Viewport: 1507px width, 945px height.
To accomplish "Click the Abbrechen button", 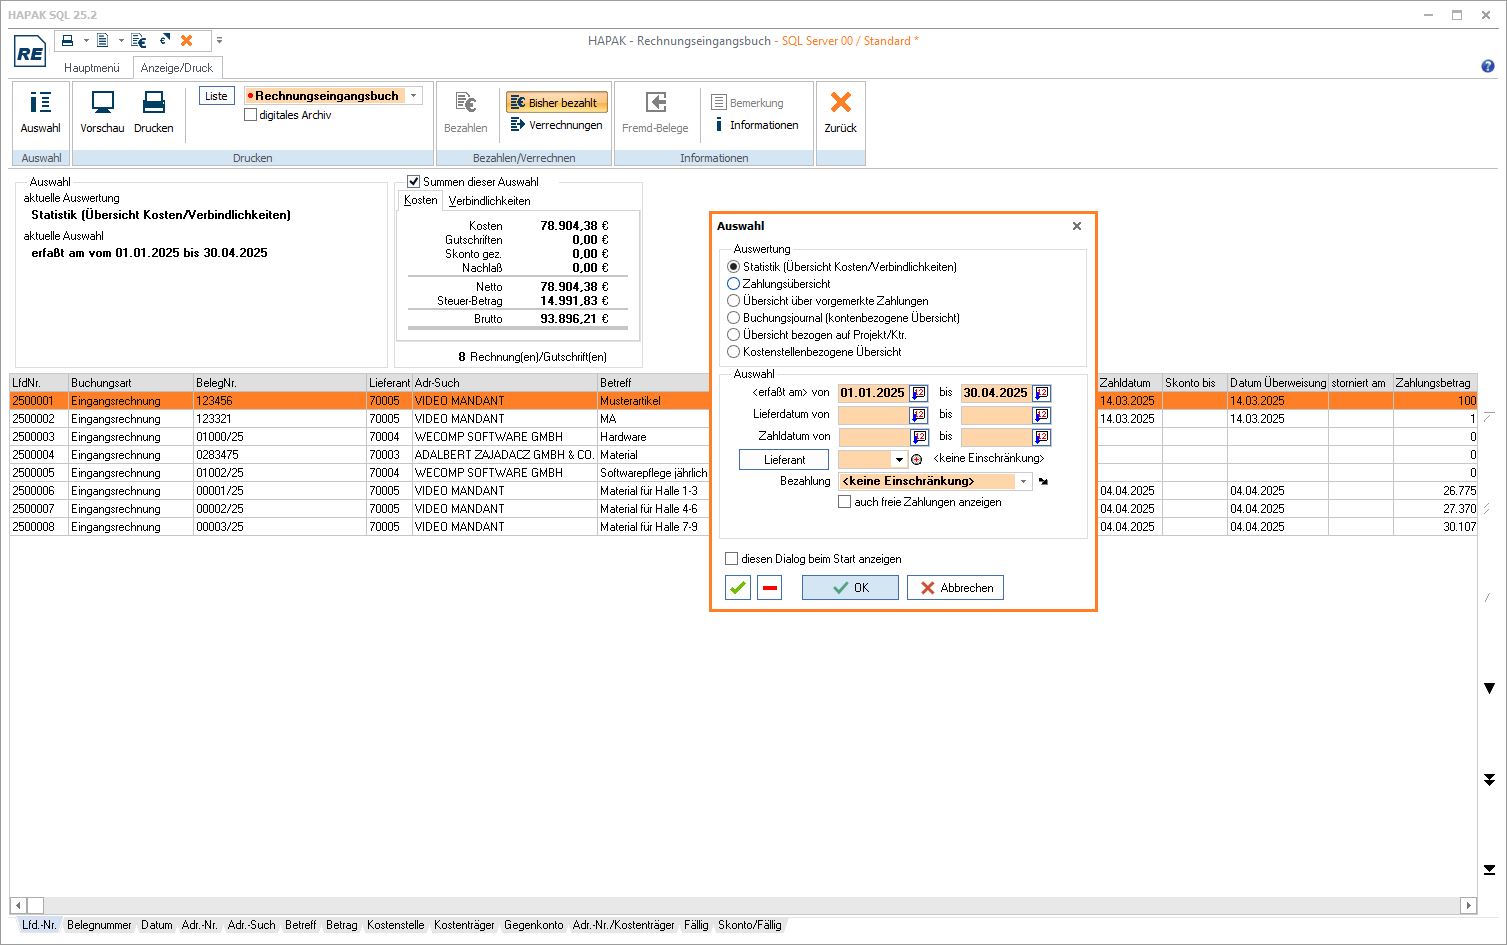I will [955, 588].
